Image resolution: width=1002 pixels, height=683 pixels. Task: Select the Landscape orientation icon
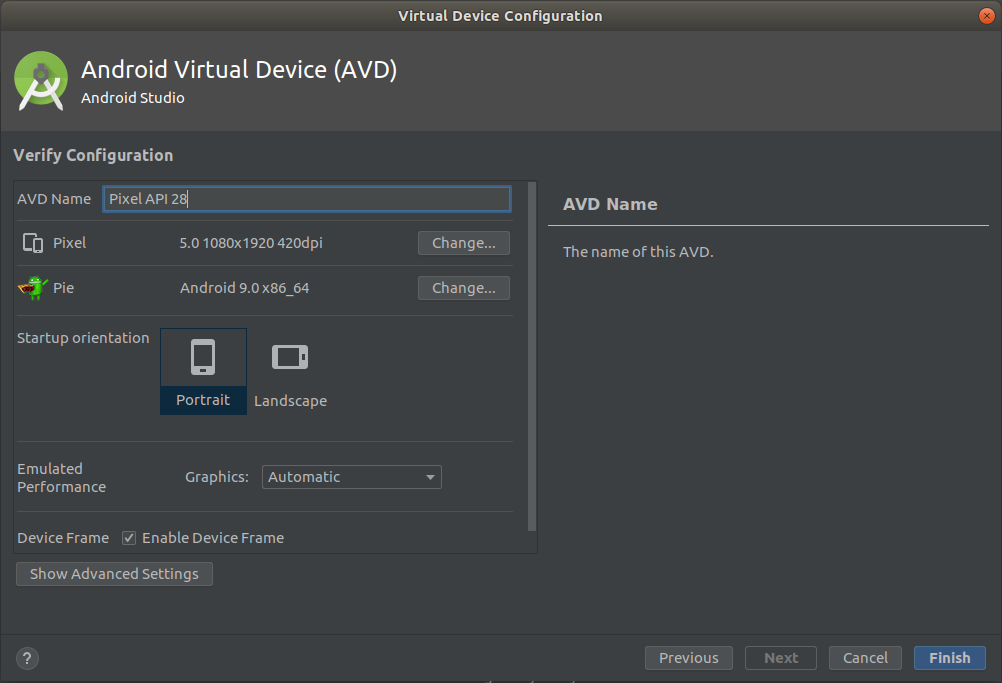pyautogui.click(x=289, y=356)
